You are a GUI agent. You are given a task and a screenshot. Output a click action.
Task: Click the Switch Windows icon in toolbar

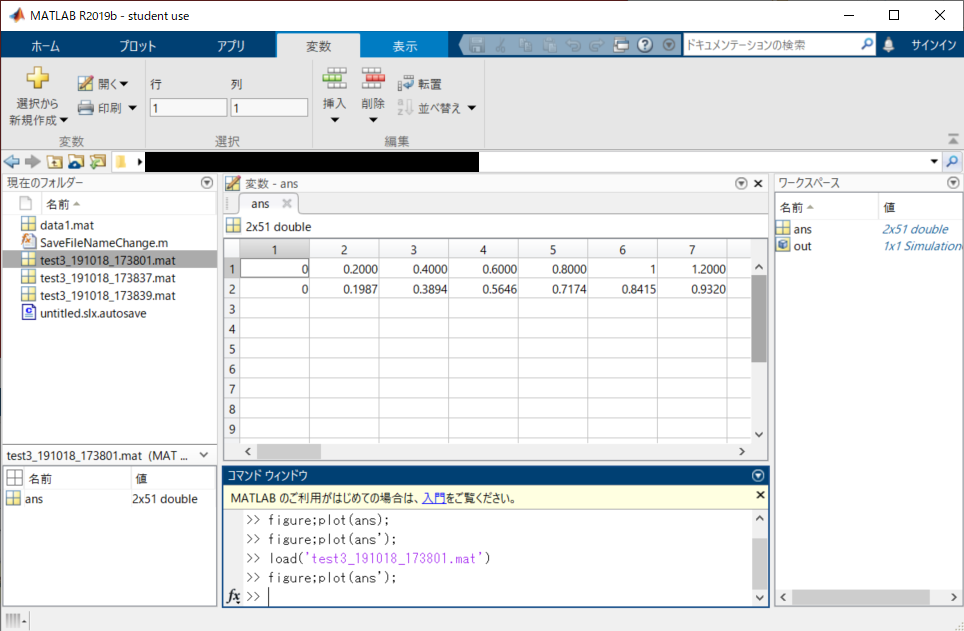[621, 45]
